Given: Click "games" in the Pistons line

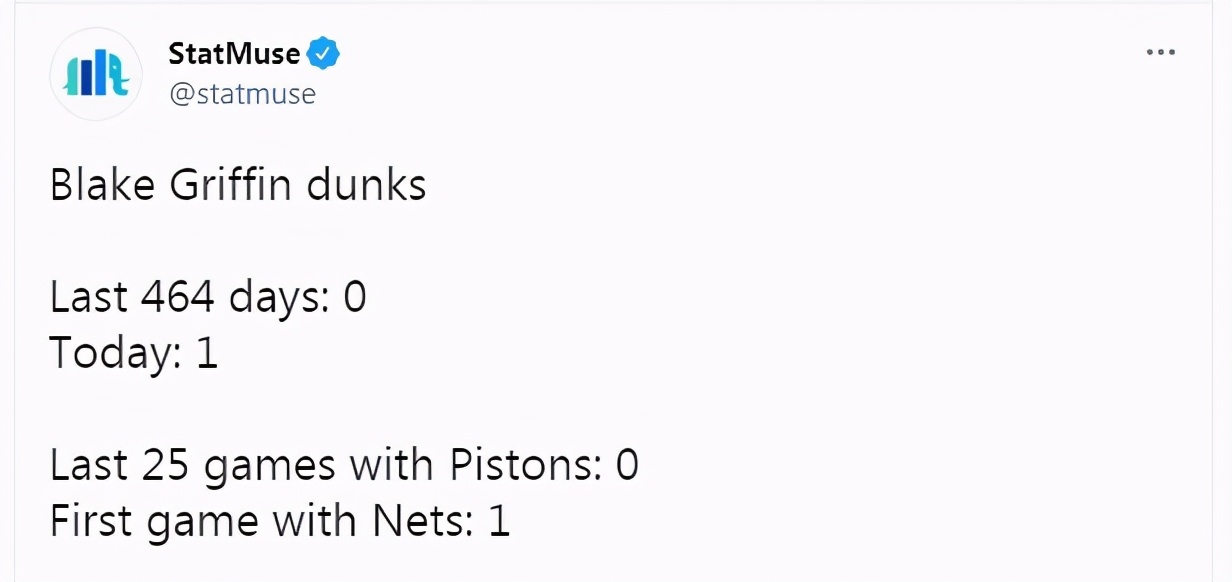Looking at the screenshot, I should pyautogui.click(x=268, y=468).
